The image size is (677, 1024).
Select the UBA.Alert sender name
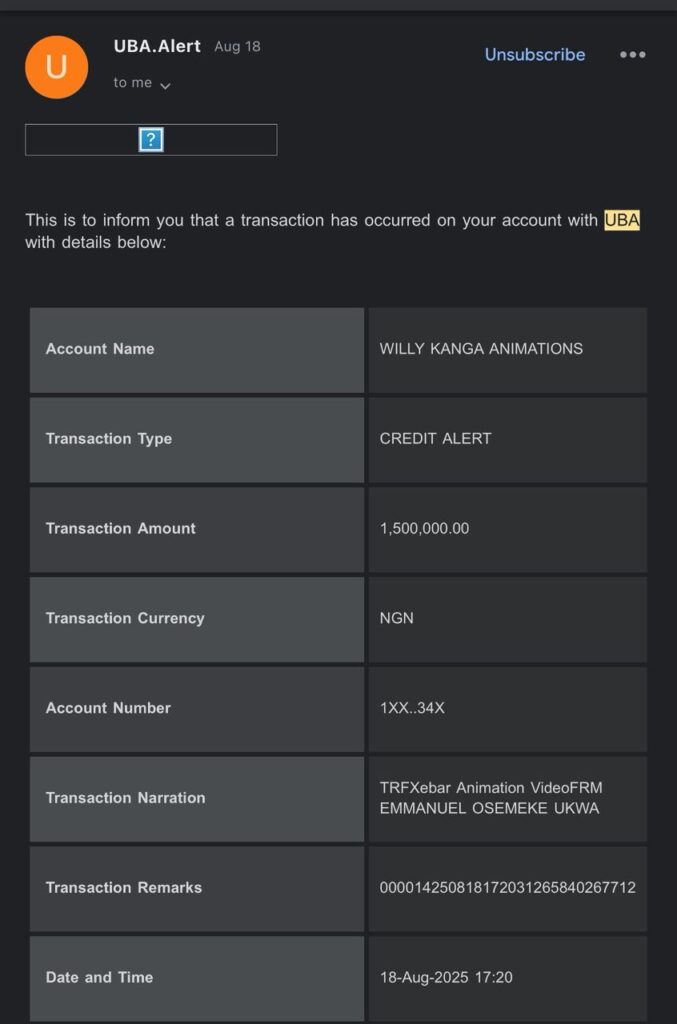[157, 46]
